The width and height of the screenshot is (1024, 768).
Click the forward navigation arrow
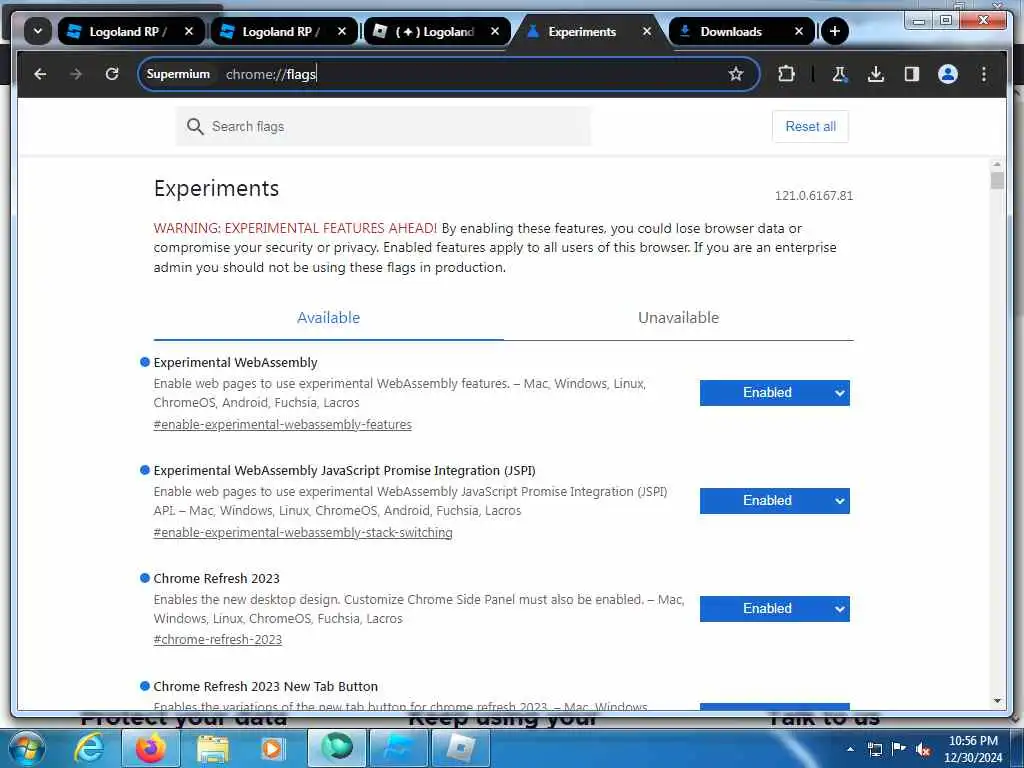click(x=76, y=74)
